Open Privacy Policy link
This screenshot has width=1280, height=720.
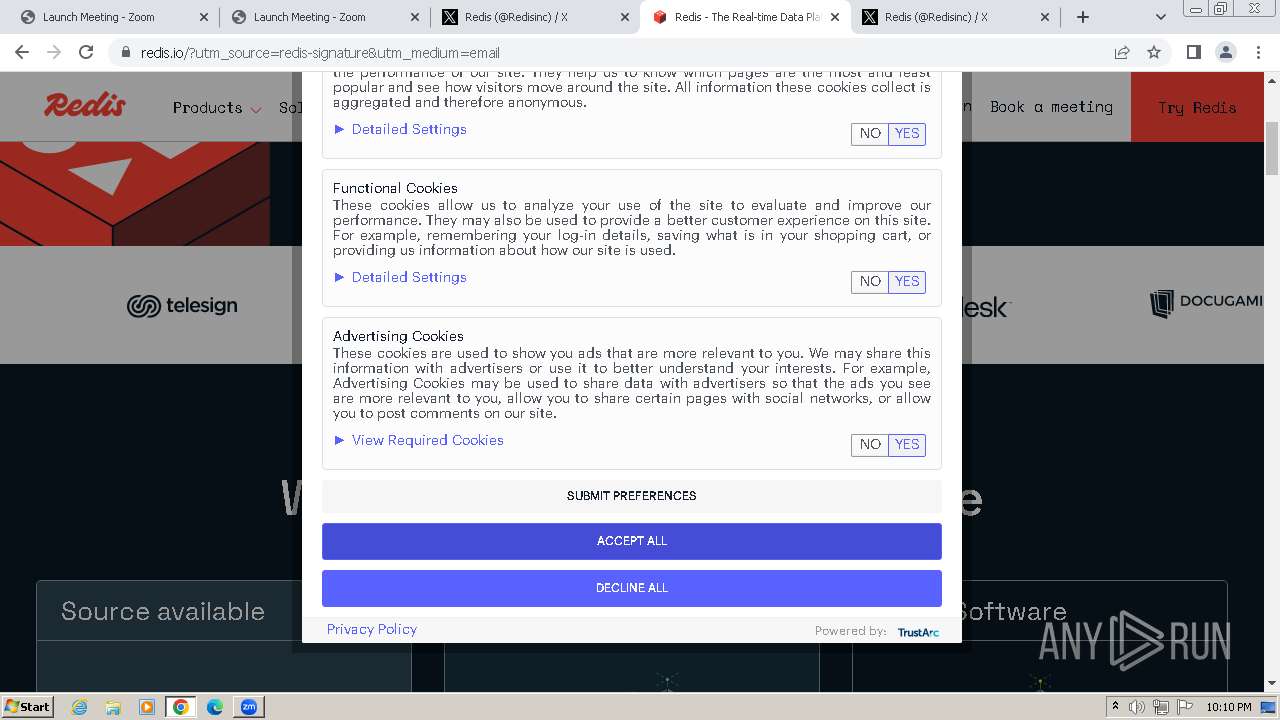[x=372, y=629]
